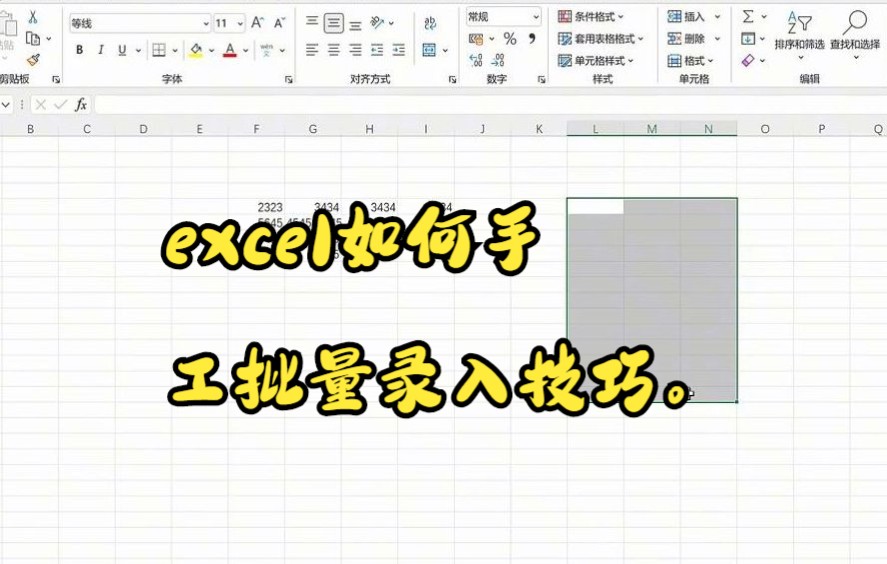Select column F header
The width and height of the screenshot is (887, 564).
(x=256, y=129)
